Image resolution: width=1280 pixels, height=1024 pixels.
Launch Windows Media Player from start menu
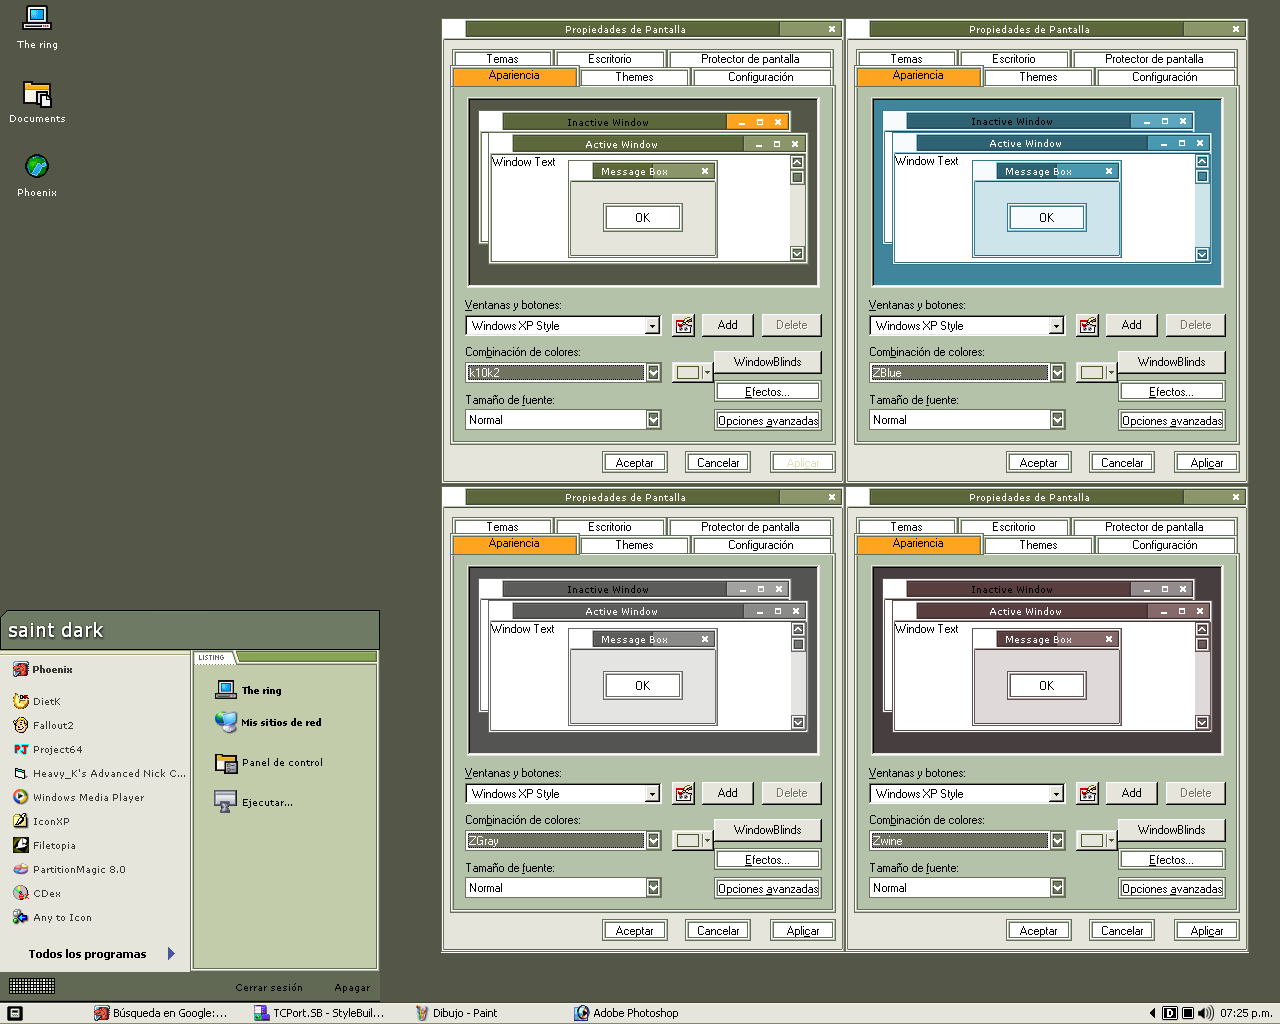tap(87, 798)
